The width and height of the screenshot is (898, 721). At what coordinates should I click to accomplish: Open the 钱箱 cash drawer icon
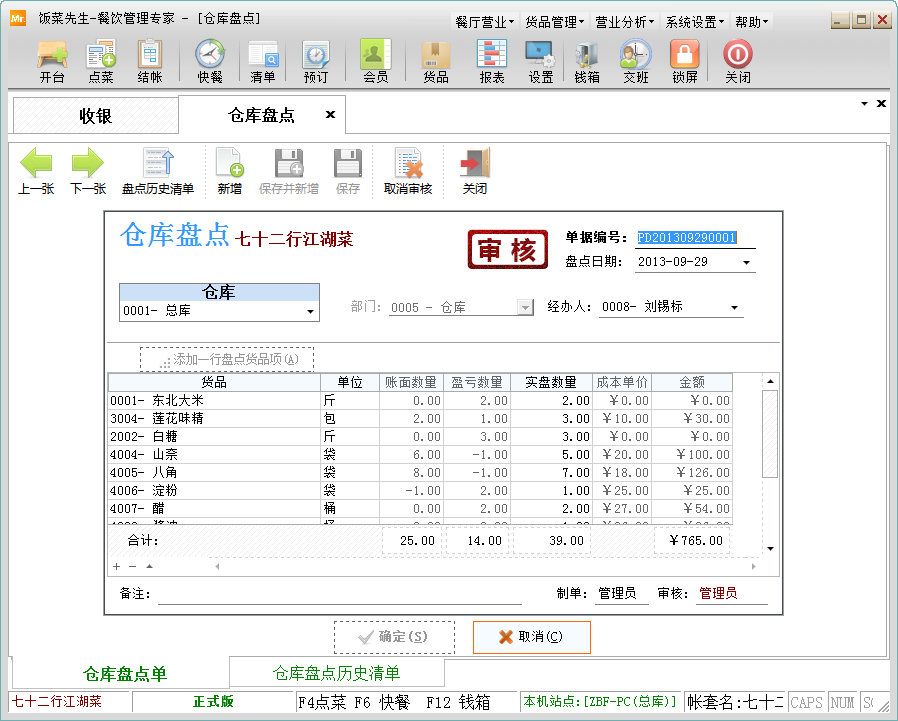[586, 60]
